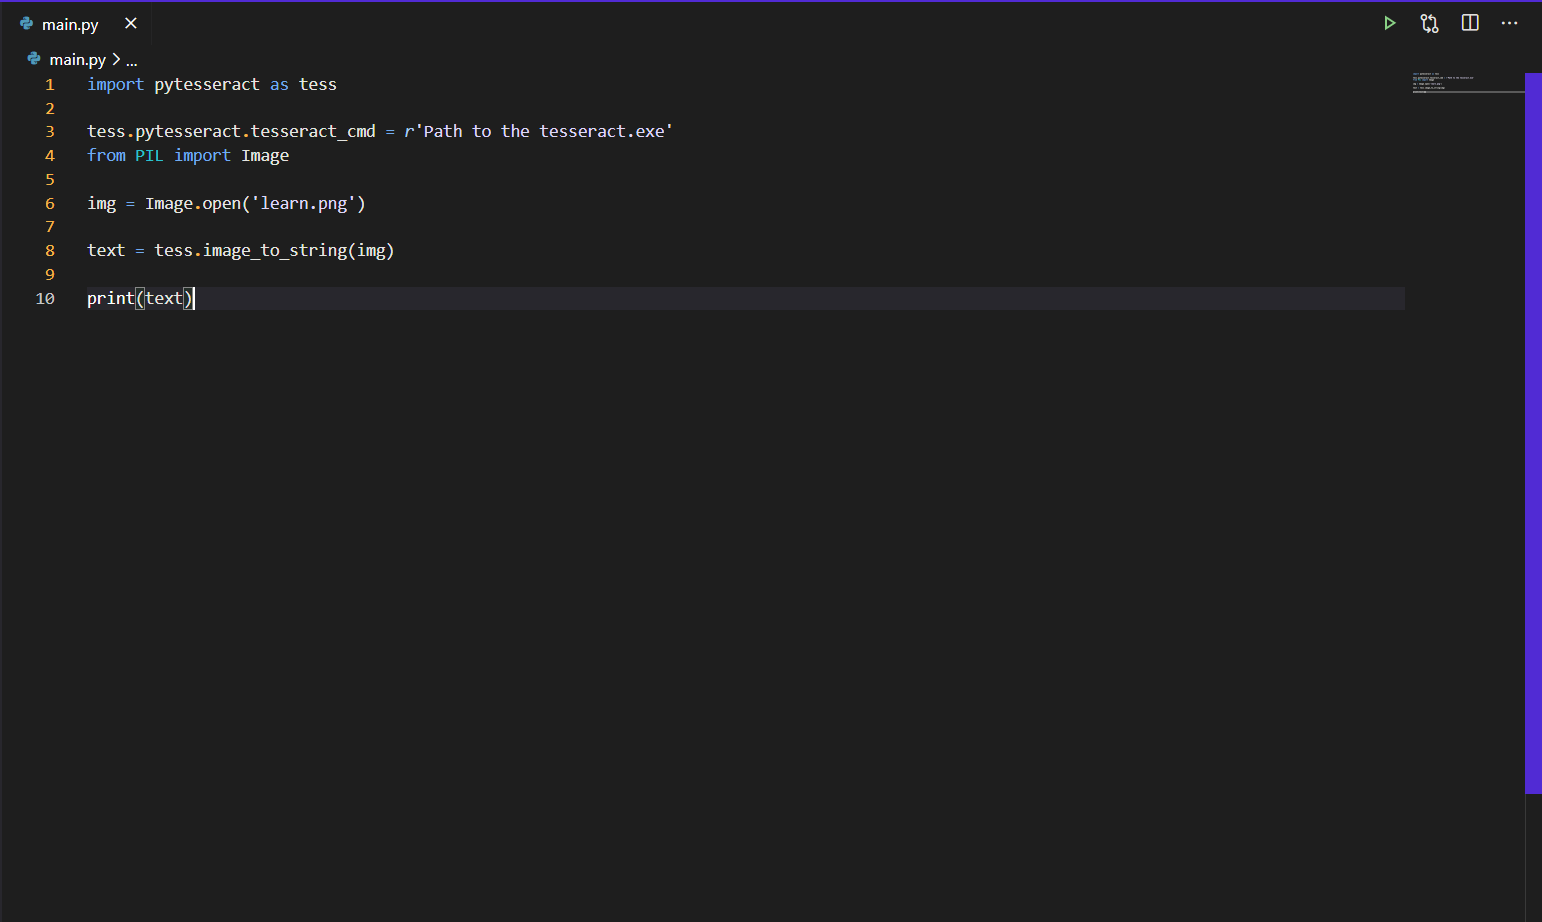Click line number 7 in the gutter
Viewport: 1542px width, 922px height.
click(50, 227)
